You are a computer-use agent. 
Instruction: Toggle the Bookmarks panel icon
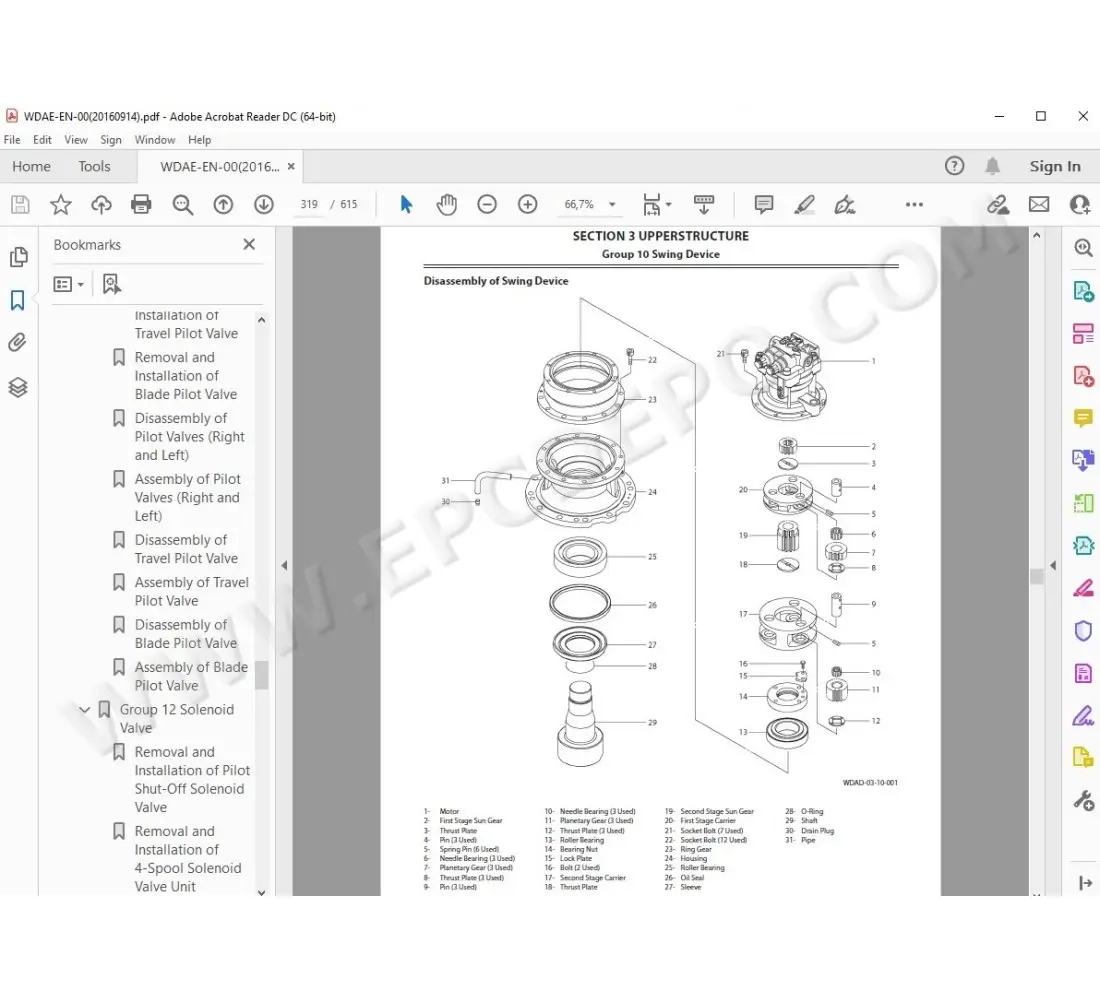pyautogui.click(x=18, y=300)
